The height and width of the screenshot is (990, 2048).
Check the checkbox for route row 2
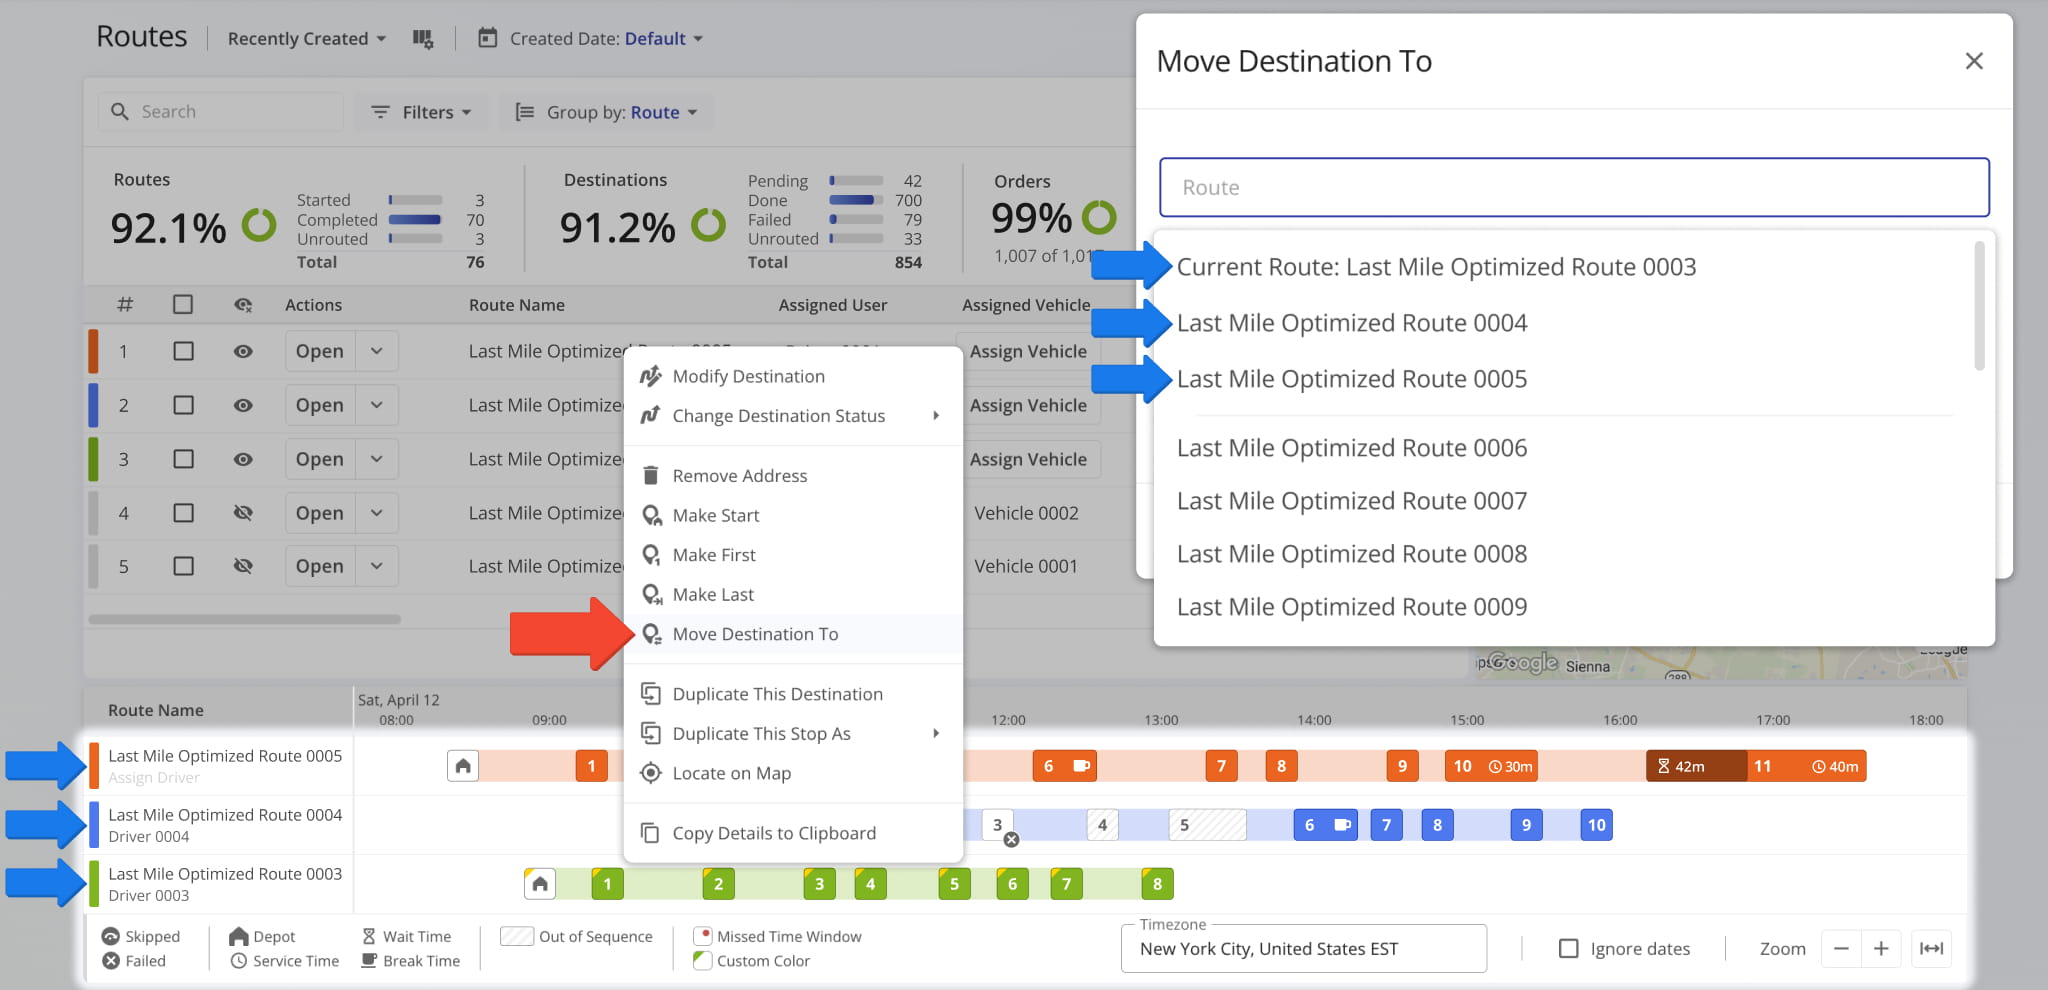coord(183,405)
